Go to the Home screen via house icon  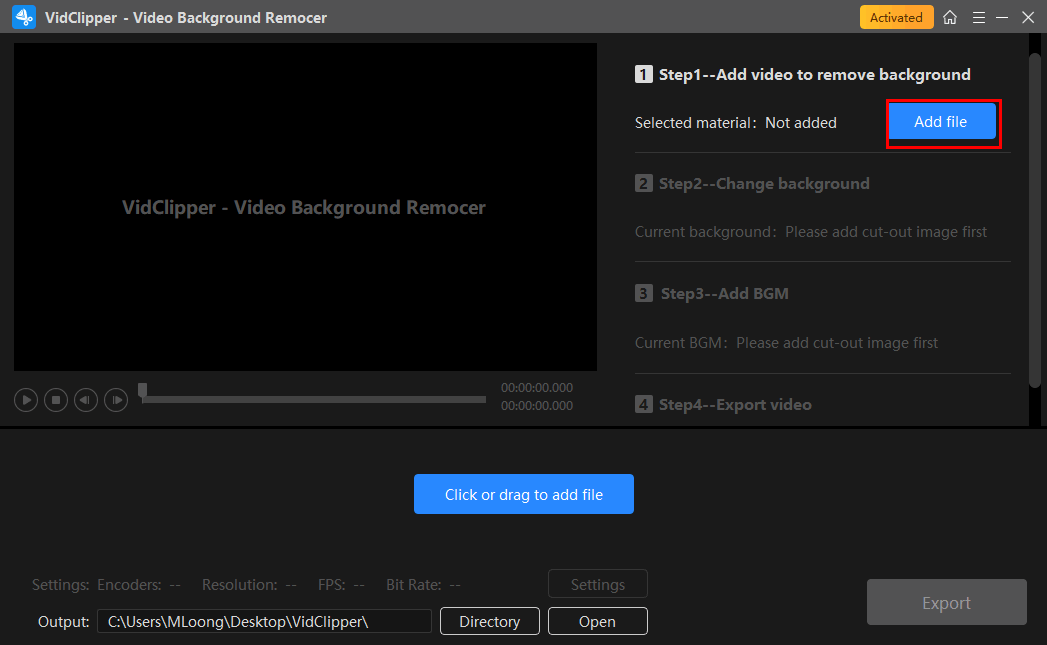click(950, 17)
